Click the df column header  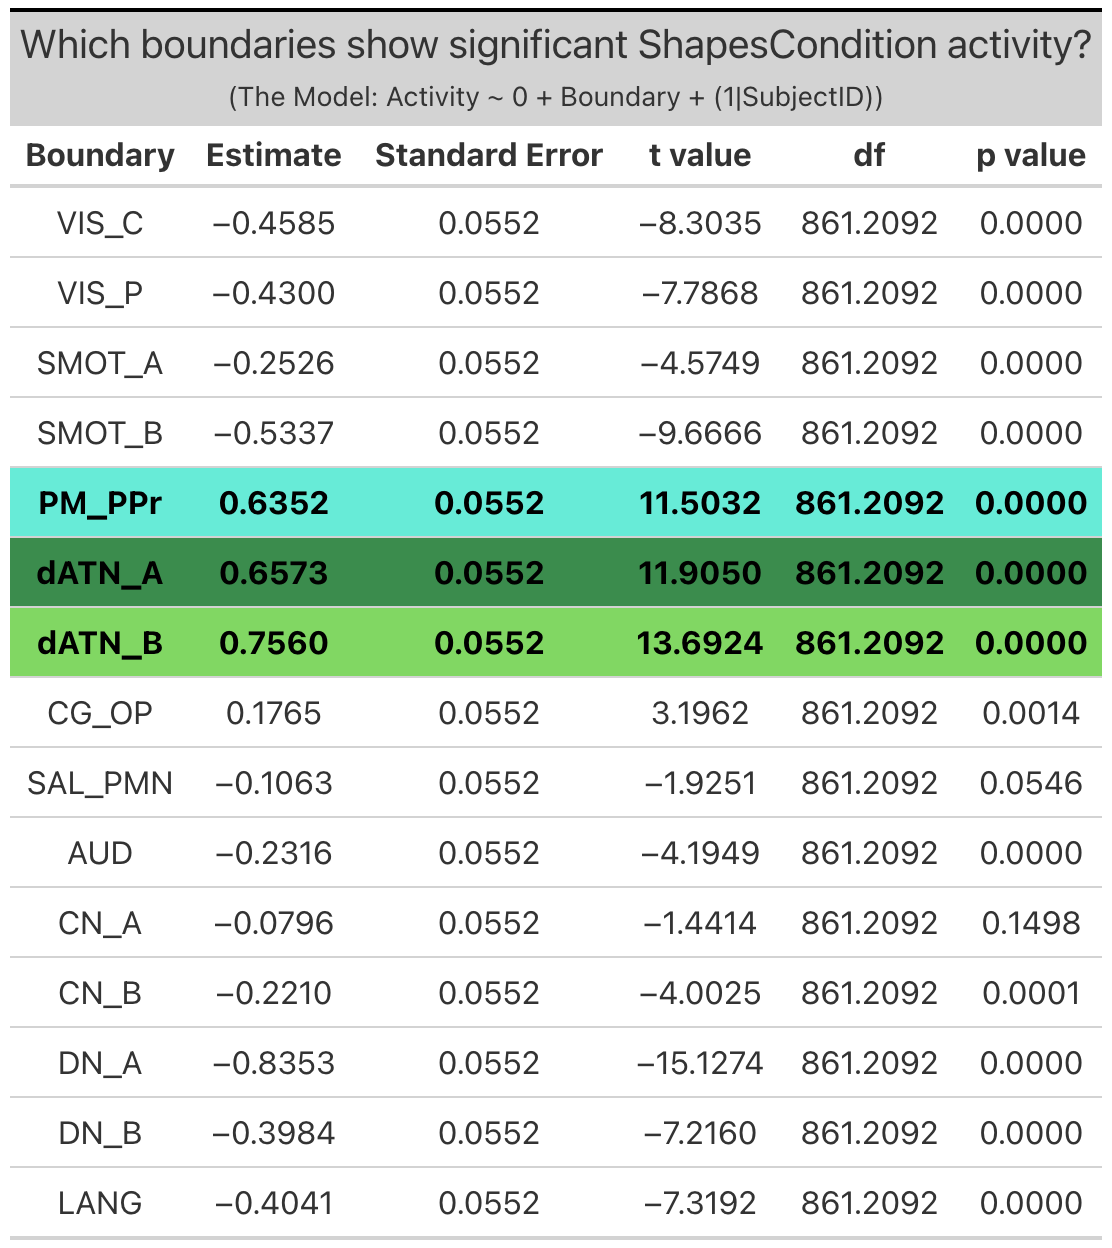[x=869, y=155]
